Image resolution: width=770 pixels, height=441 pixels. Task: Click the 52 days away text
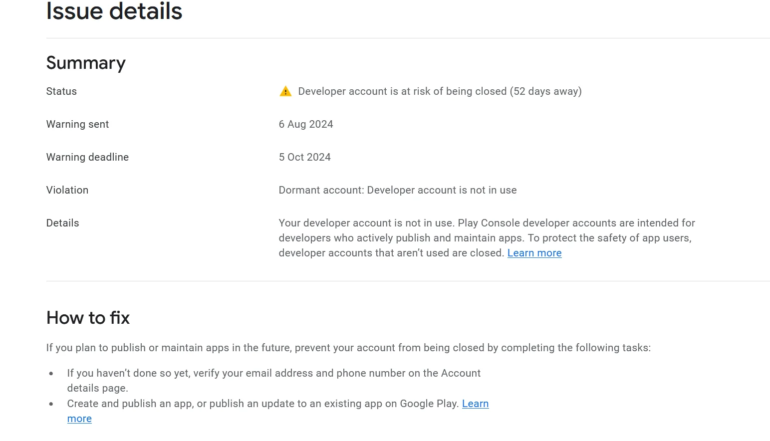coord(548,92)
